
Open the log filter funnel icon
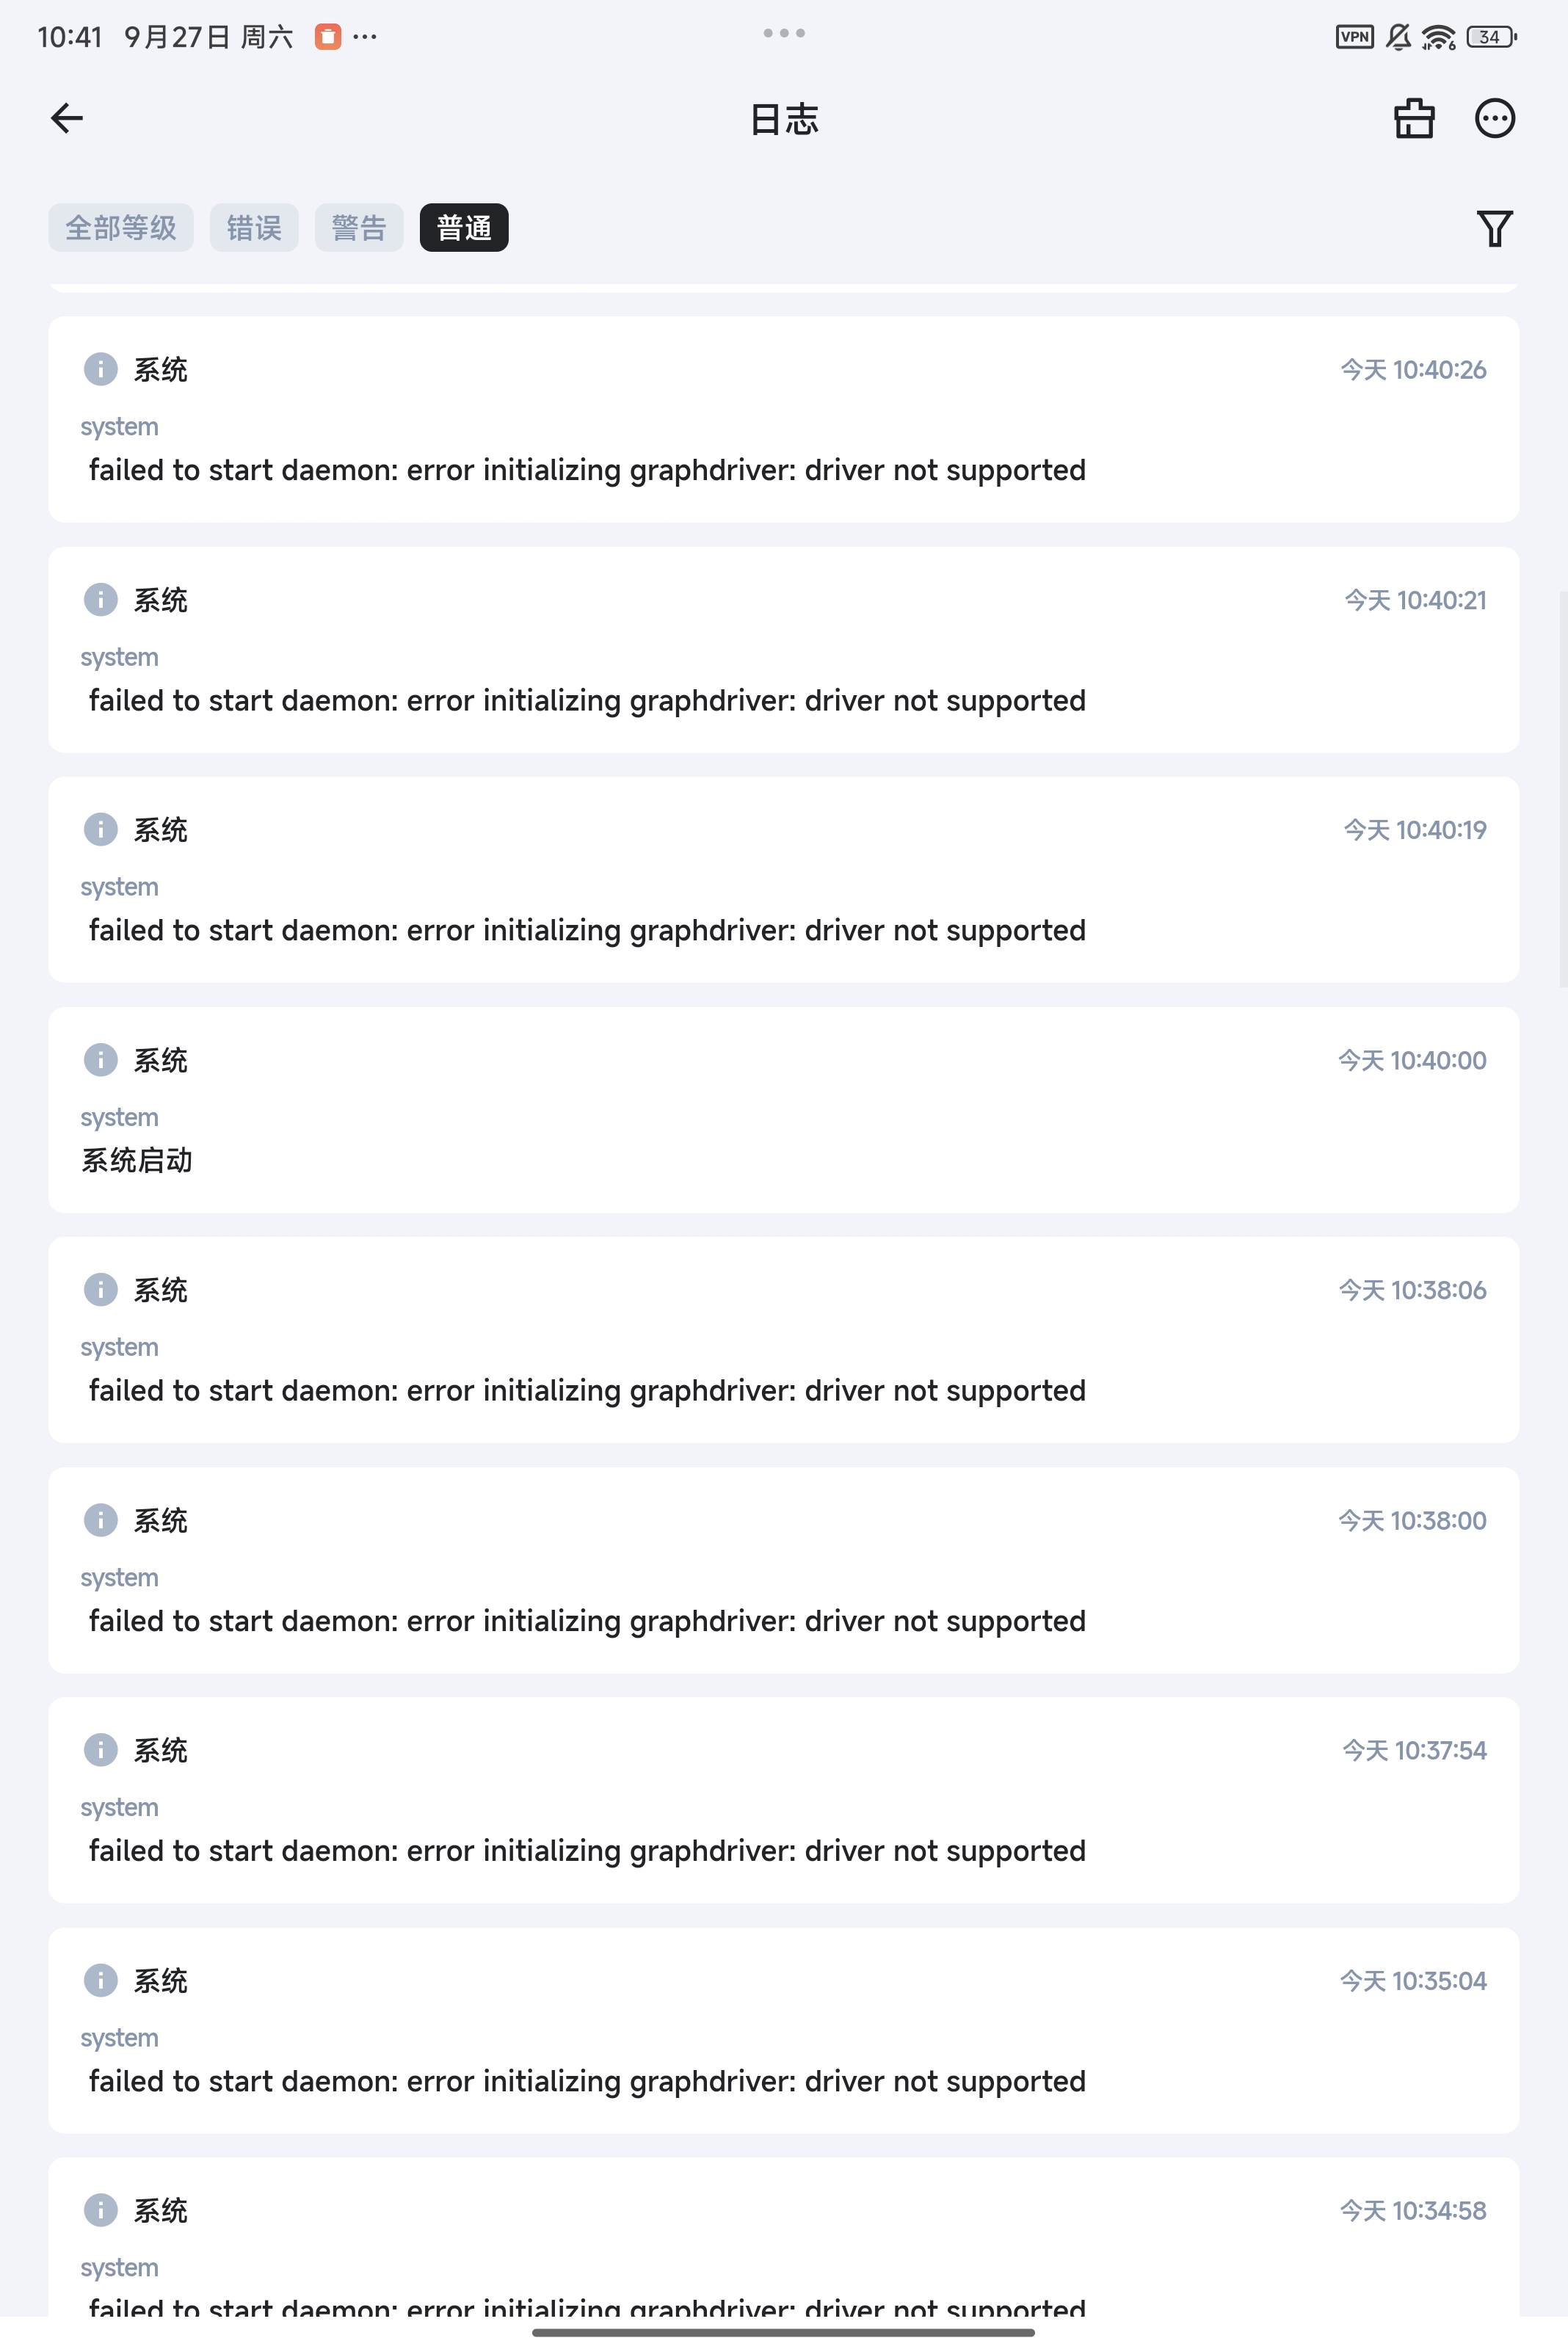[x=1494, y=229]
